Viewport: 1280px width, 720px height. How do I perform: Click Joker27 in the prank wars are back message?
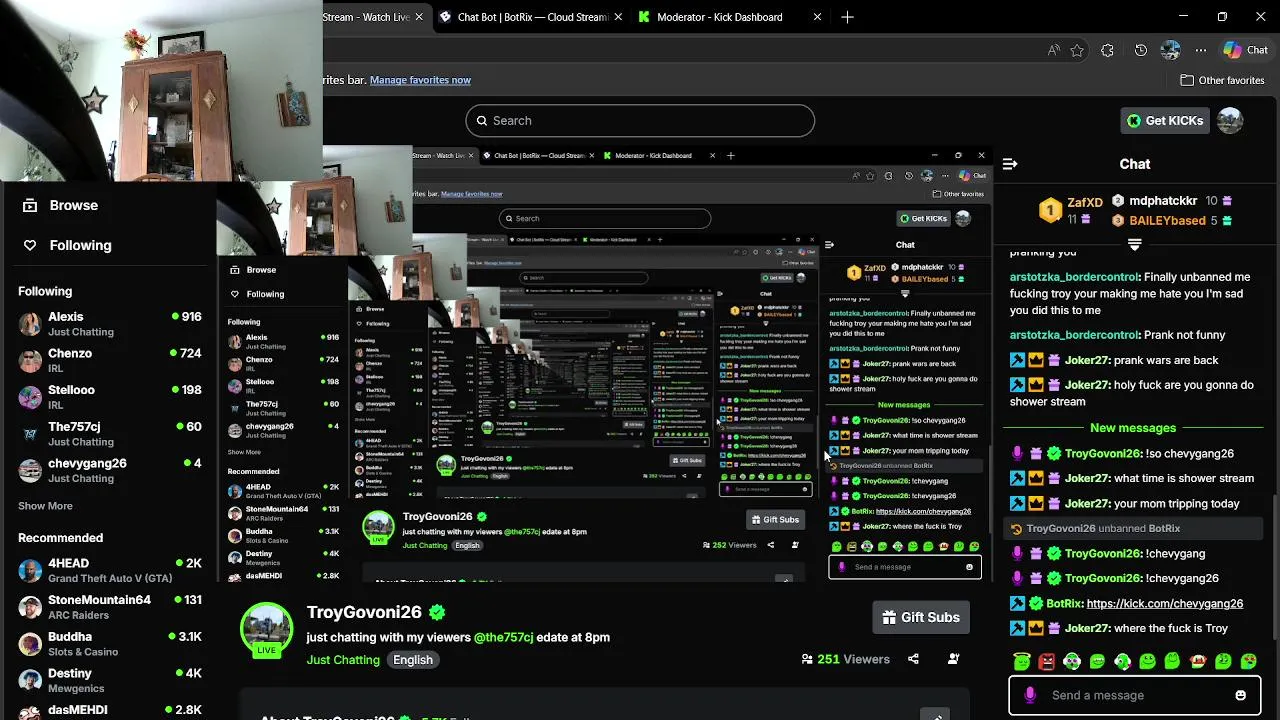(x=1086, y=360)
